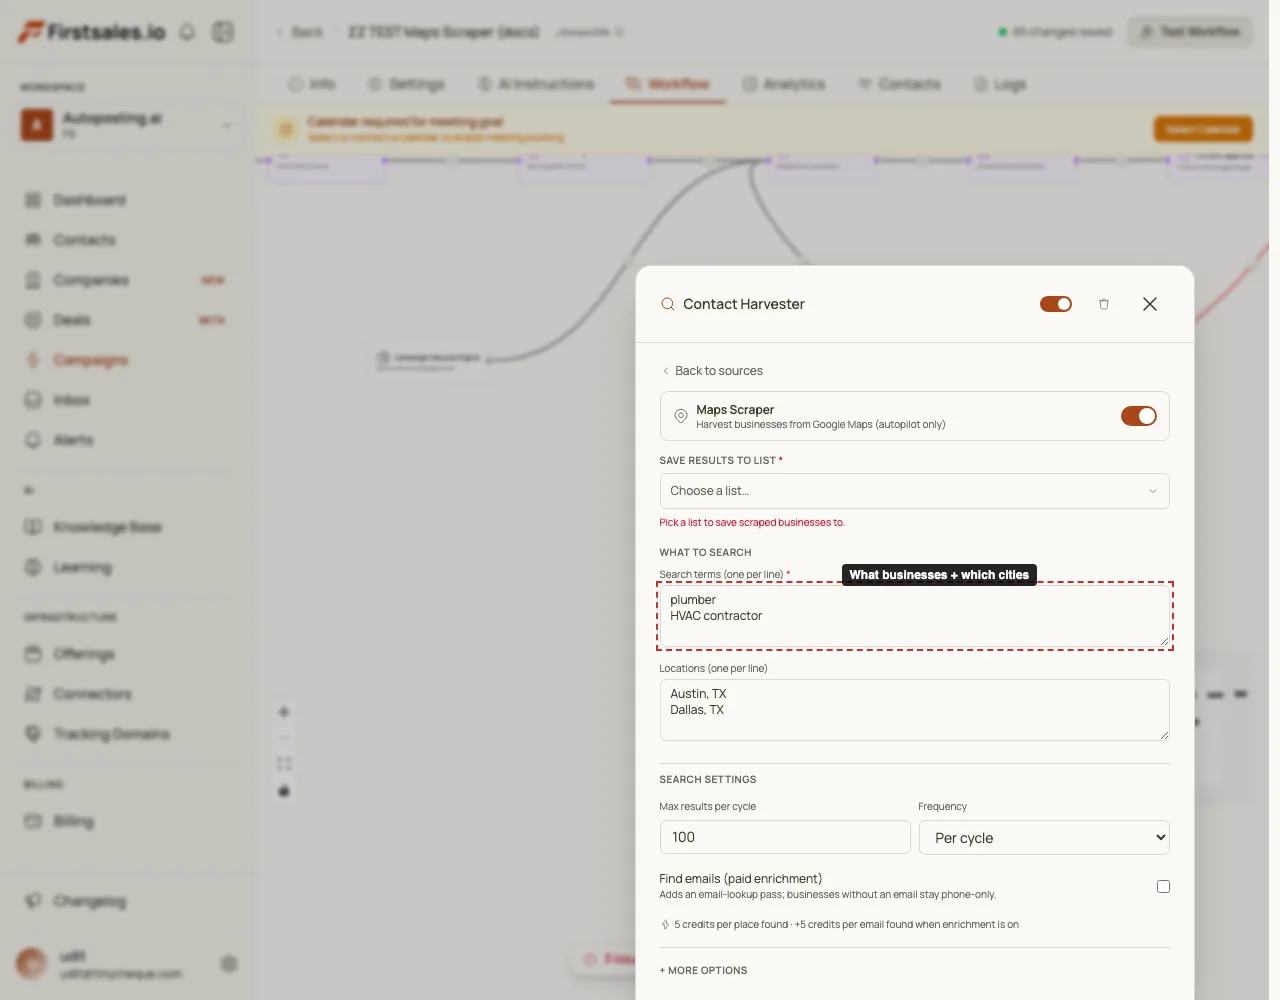Open user settings gear beside the profile
Image resolution: width=1280 pixels, height=1000 pixels.
coord(229,964)
